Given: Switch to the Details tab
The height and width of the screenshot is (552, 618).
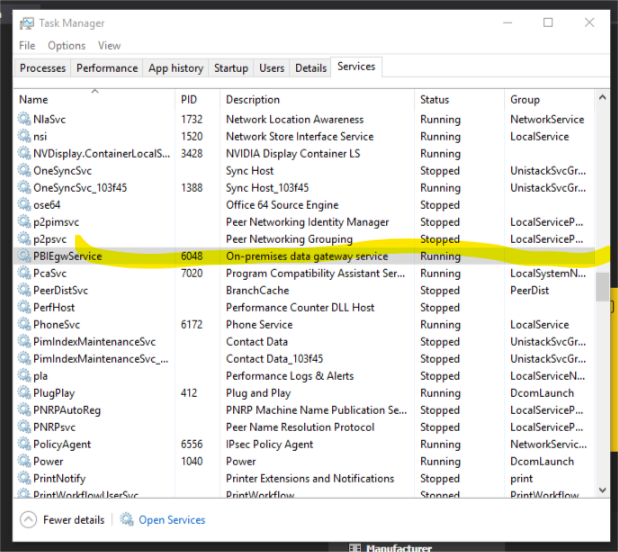Looking at the screenshot, I should point(311,68).
